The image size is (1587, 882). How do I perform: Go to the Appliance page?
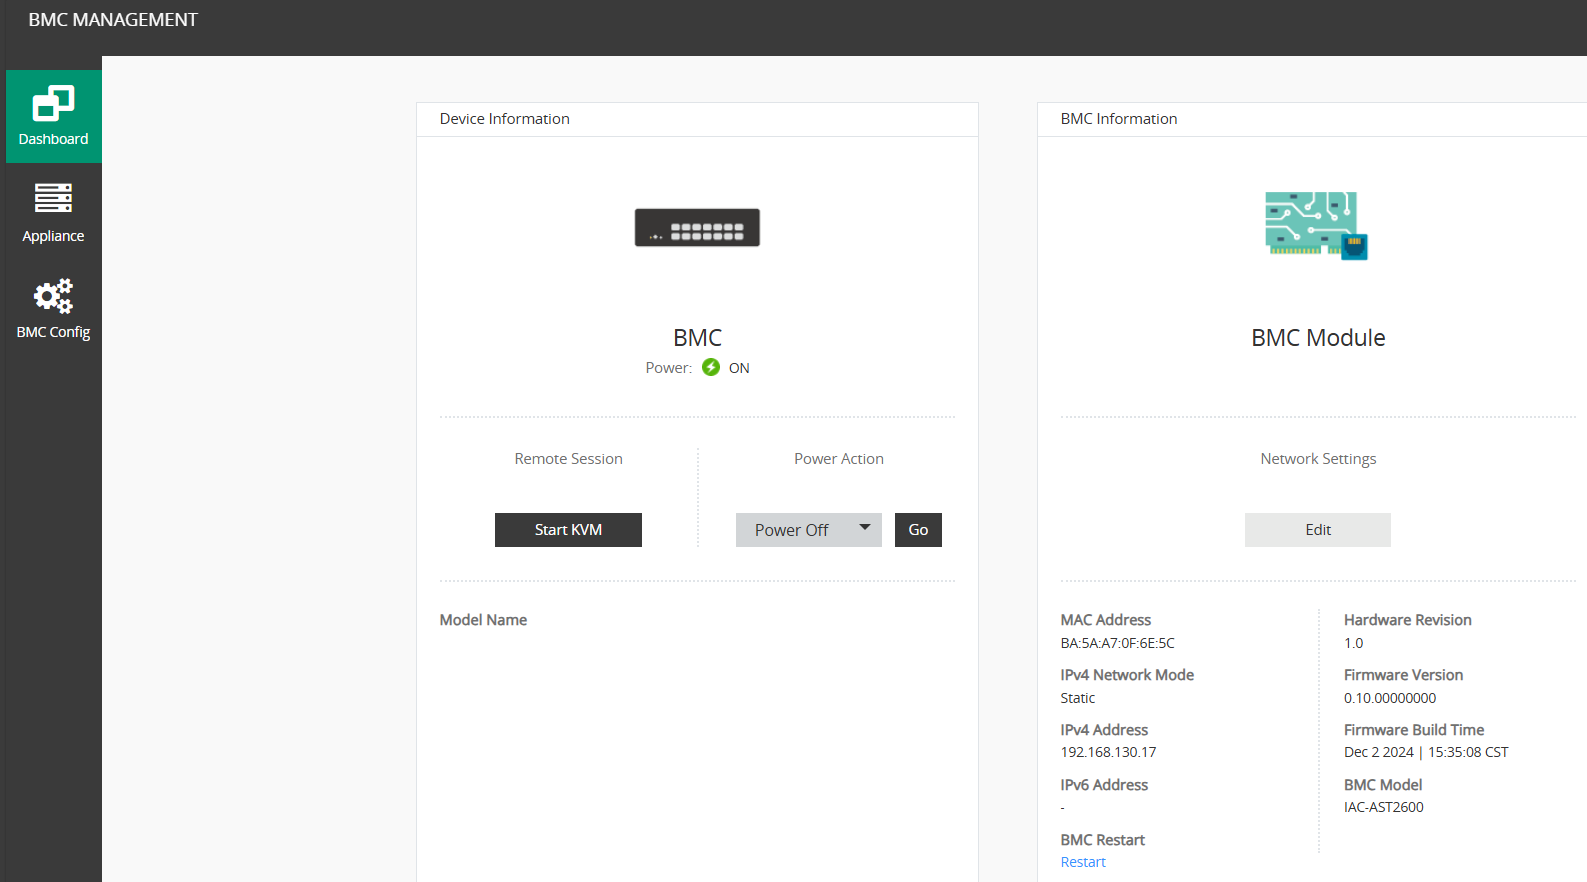53,213
